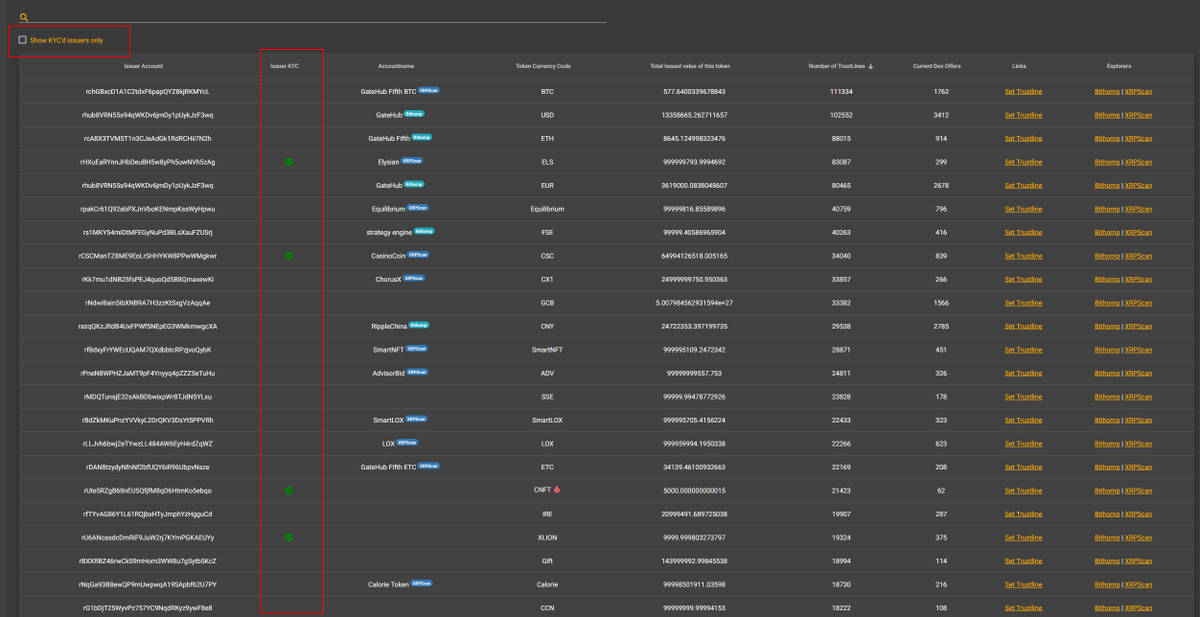Screen dimensions: 1200x617
Task: Click the XRPScan badge beside the SmartNFT account name
Action: [x=418, y=350]
